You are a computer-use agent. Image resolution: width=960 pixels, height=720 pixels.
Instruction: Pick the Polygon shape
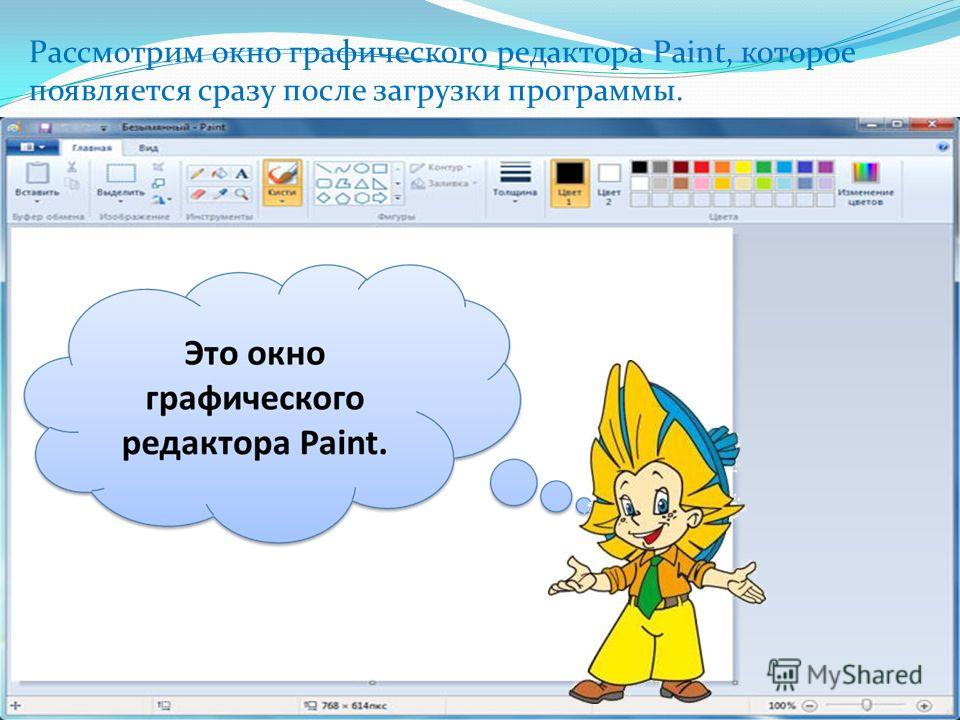click(343, 183)
